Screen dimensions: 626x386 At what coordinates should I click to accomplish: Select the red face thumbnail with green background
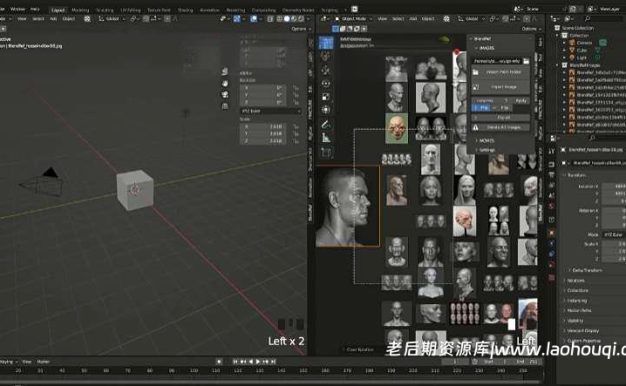tap(396, 128)
